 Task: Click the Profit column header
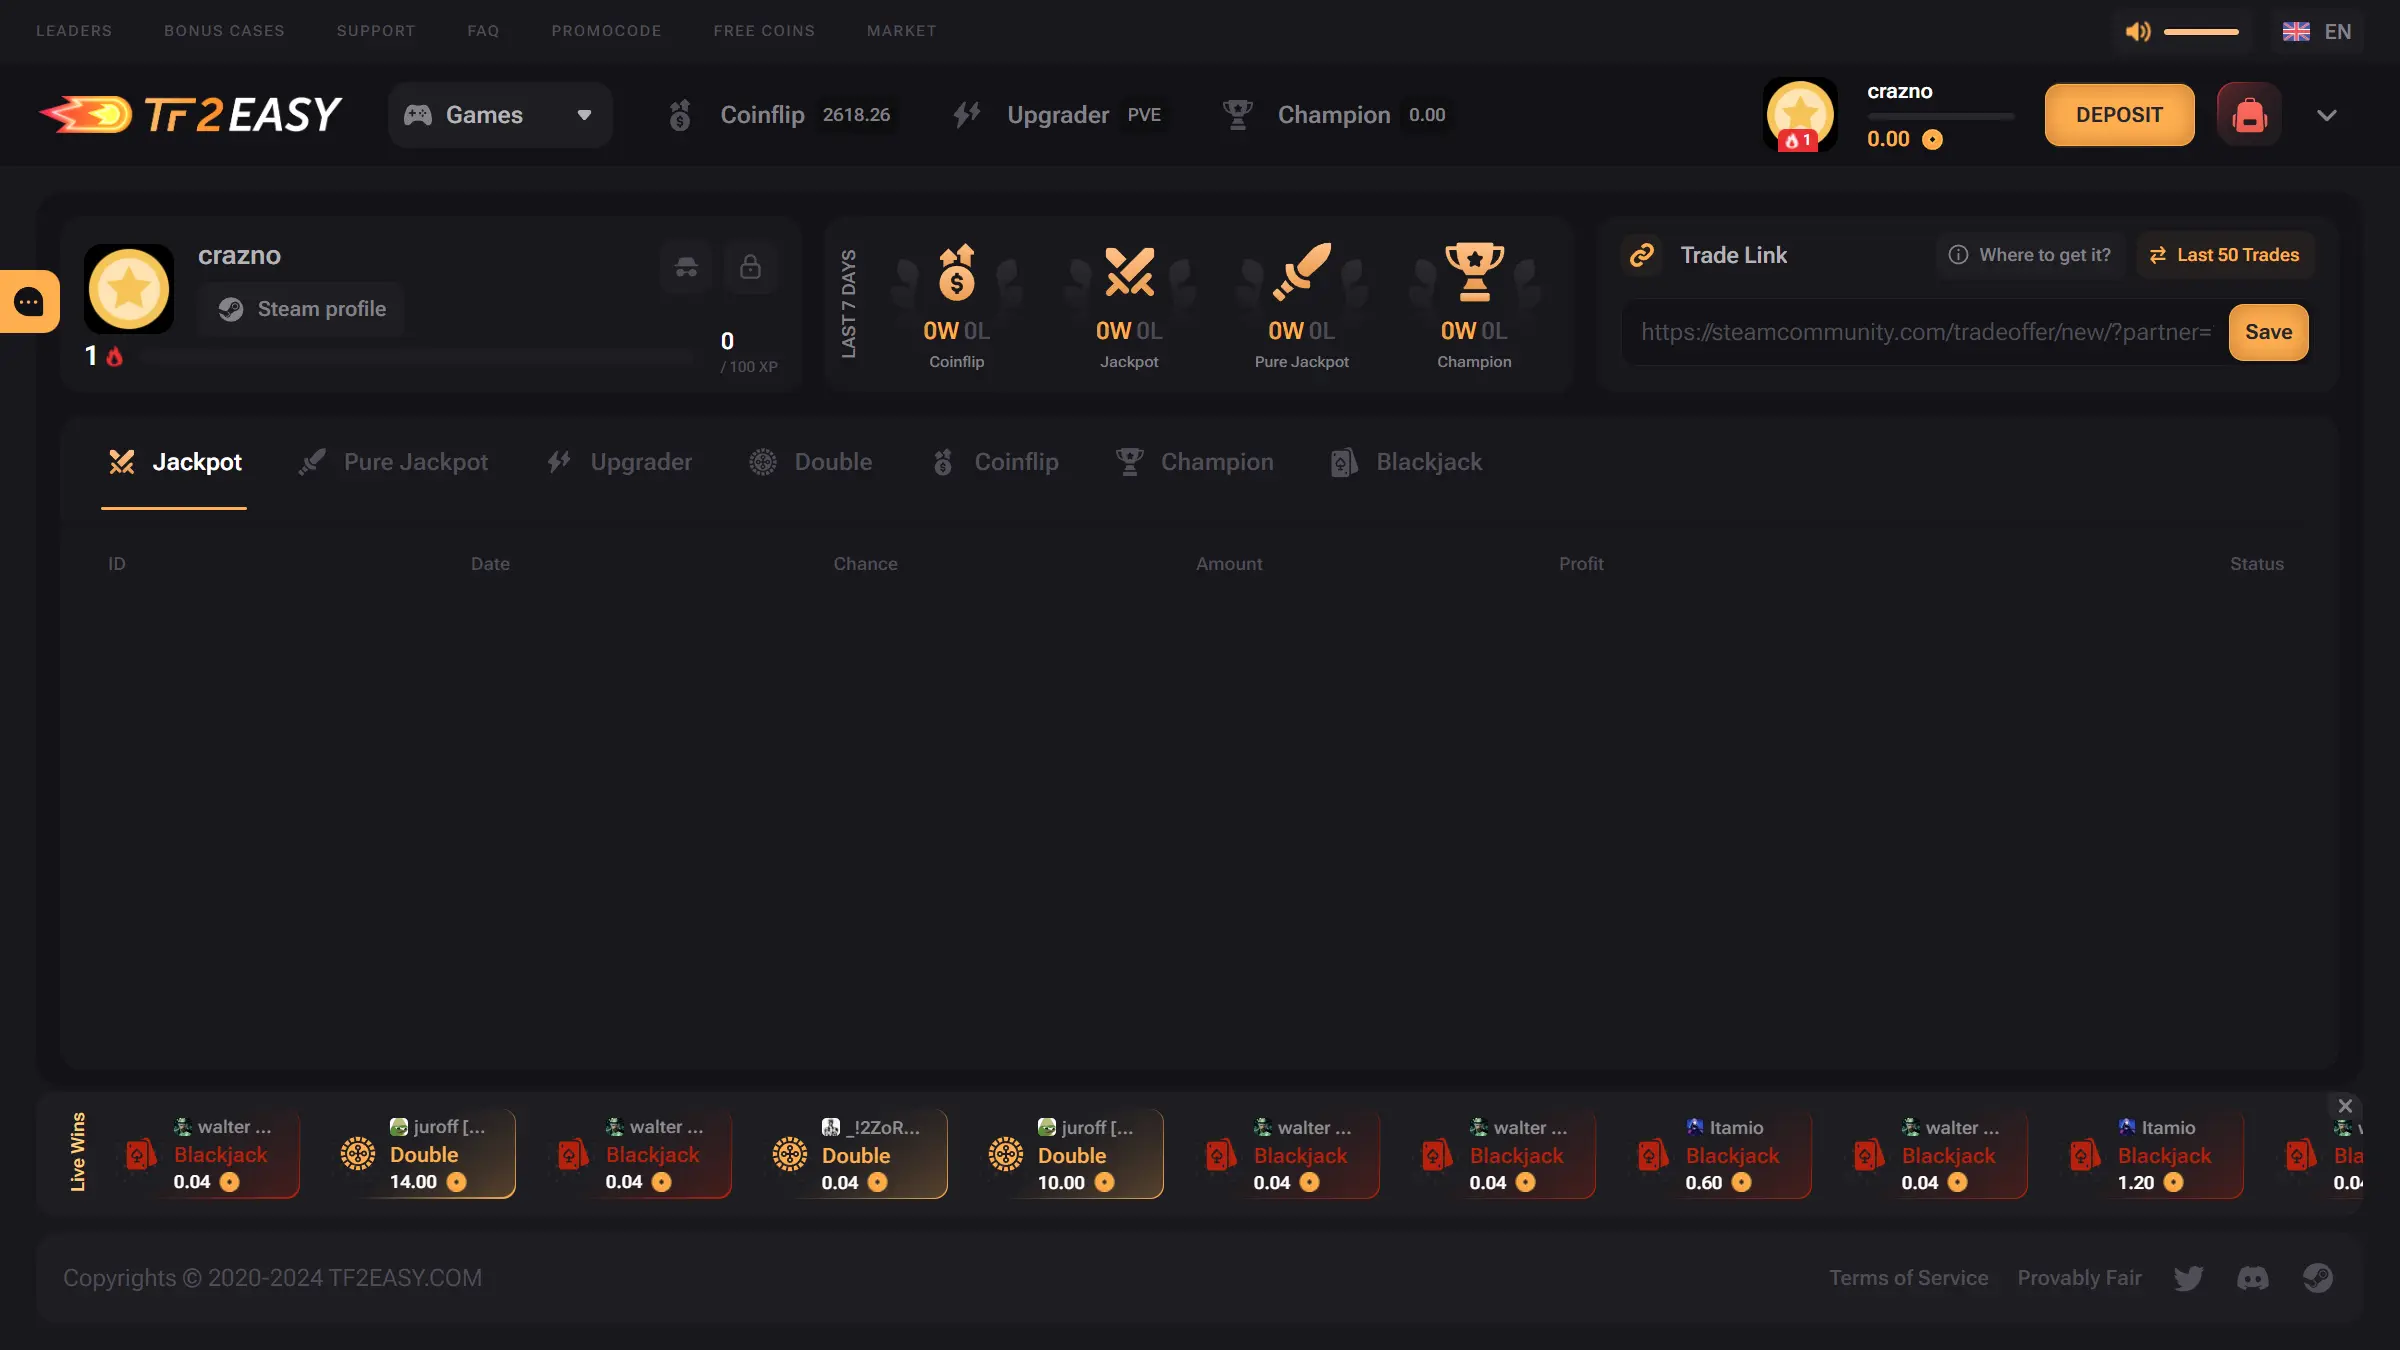point(1581,564)
